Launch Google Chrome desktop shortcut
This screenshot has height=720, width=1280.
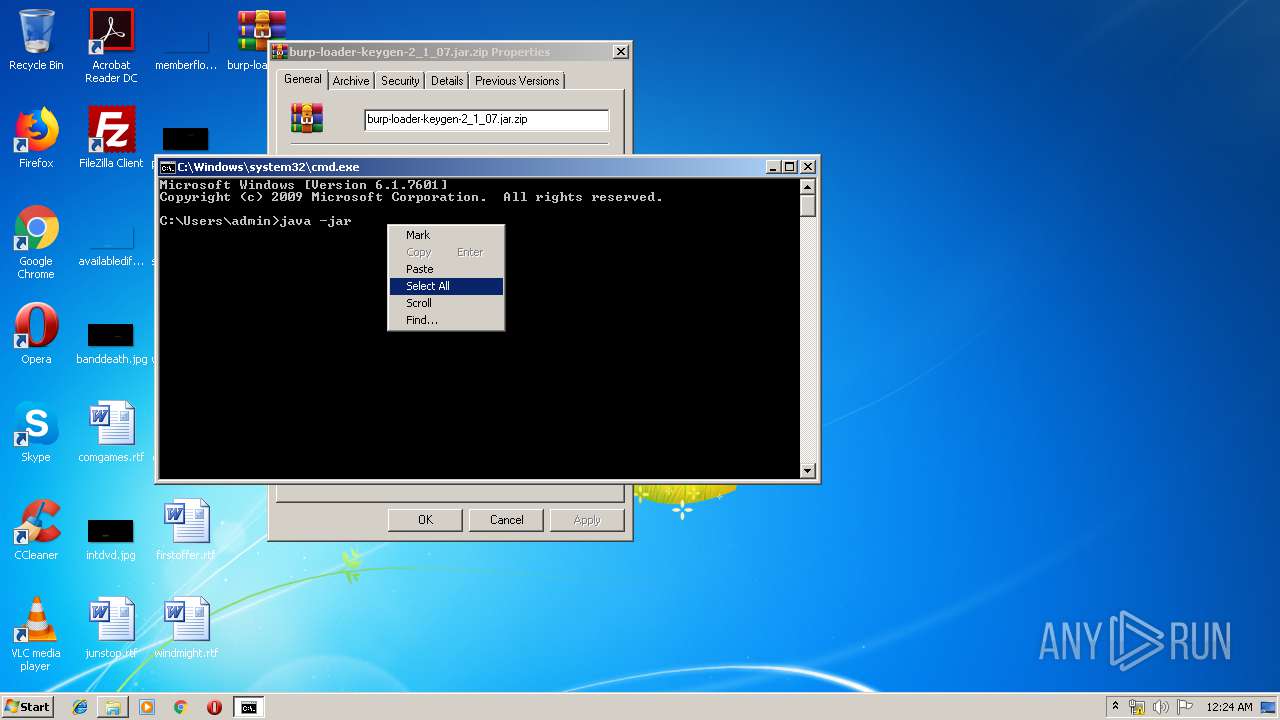point(36,242)
